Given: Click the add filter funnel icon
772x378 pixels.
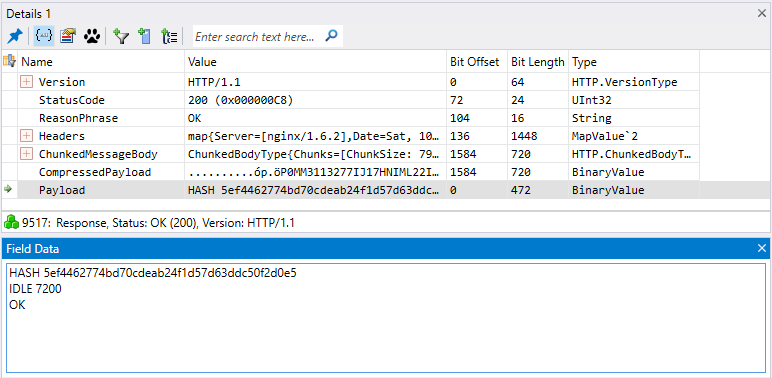Looking at the screenshot, I should 121,36.
